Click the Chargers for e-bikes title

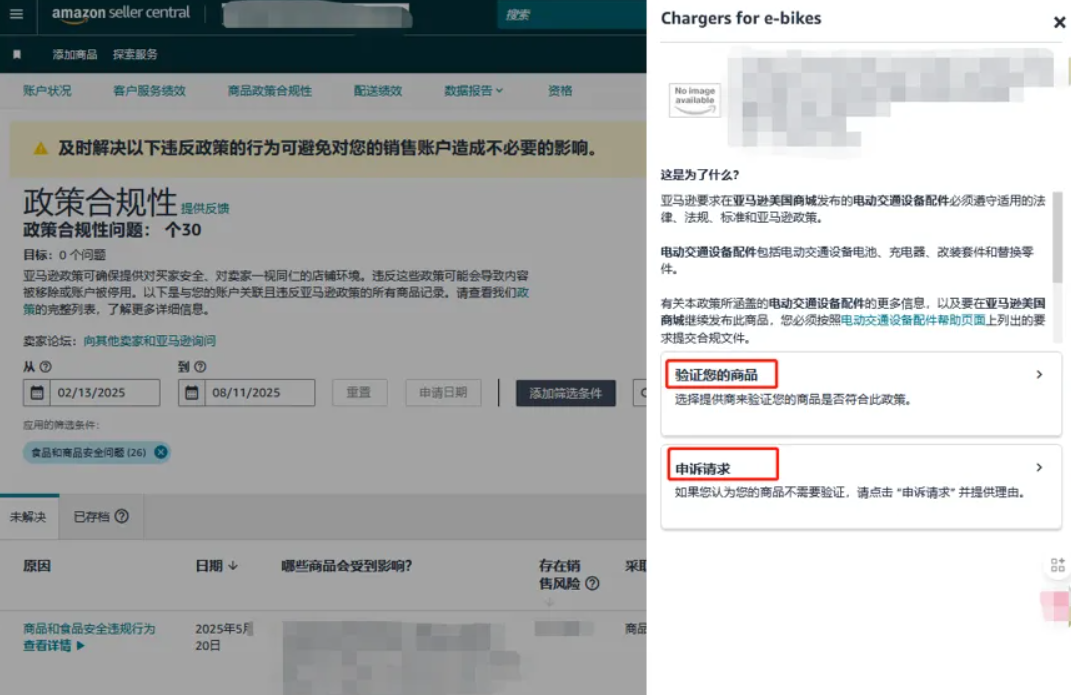741,18
